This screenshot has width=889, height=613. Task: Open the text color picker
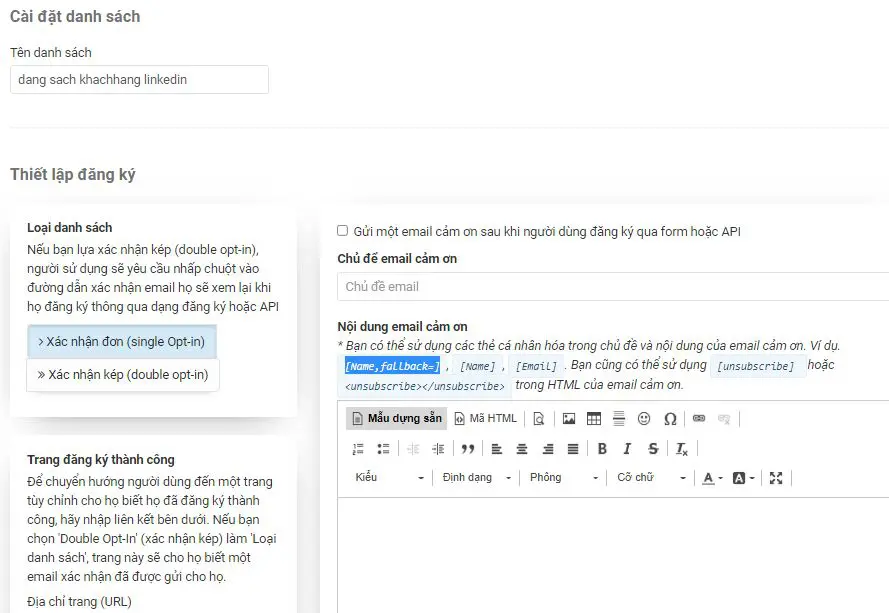pyautogui.click(x=712, y=478)
